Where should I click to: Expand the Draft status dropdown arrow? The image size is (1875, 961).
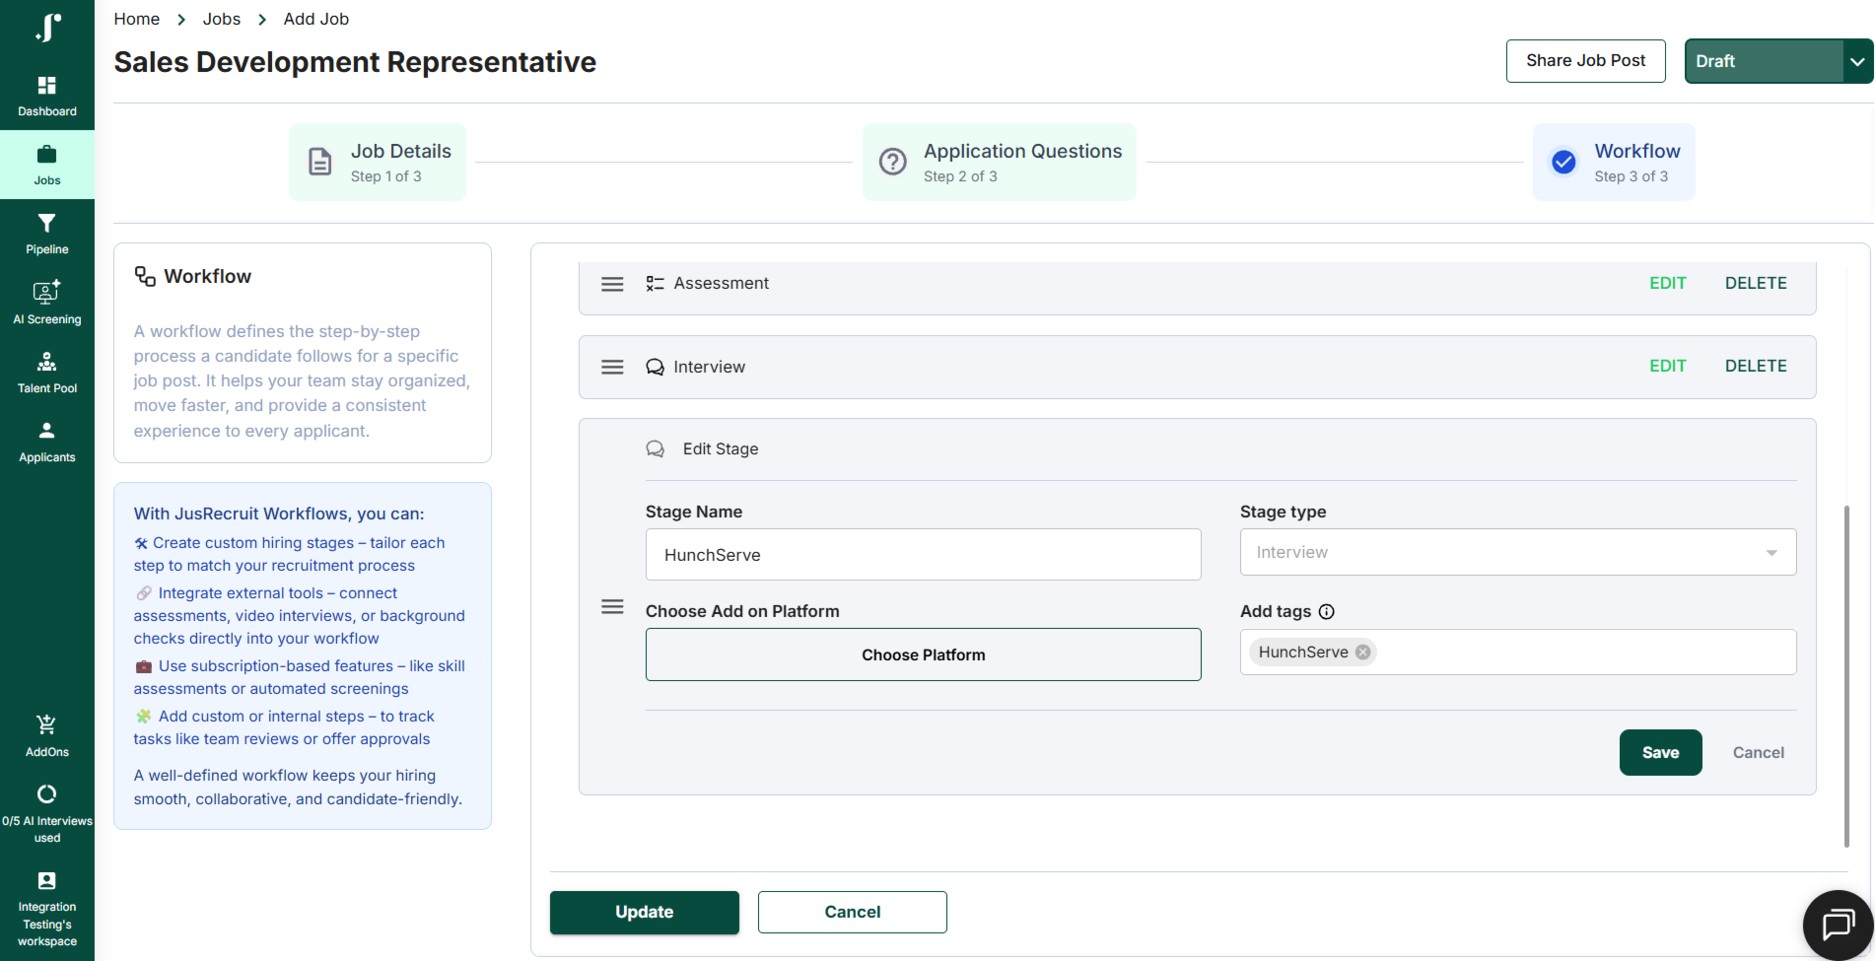pos(1857,61)
